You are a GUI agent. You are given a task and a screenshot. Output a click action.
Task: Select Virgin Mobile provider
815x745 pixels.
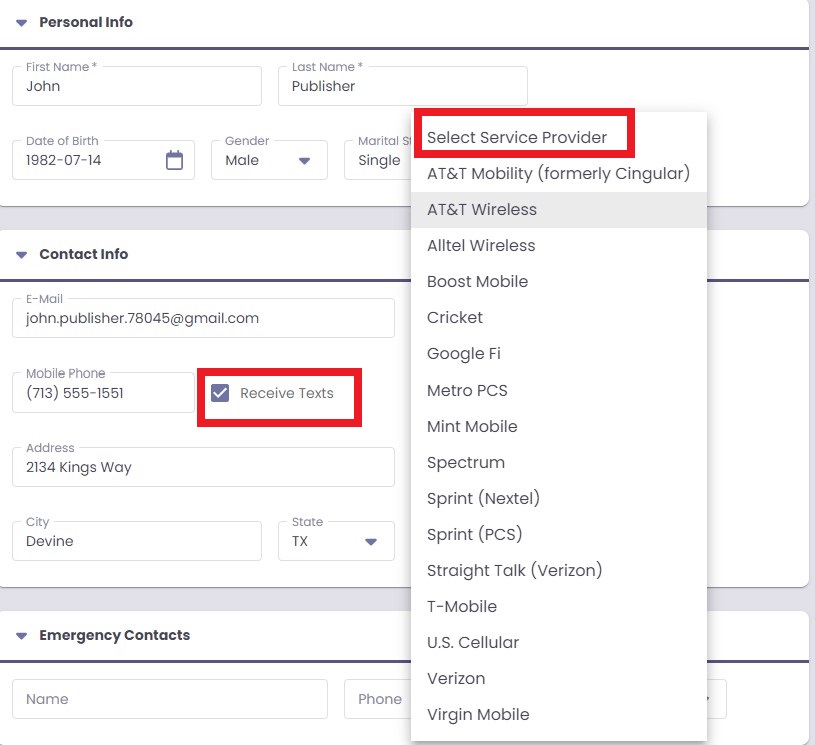click(559, 715)
